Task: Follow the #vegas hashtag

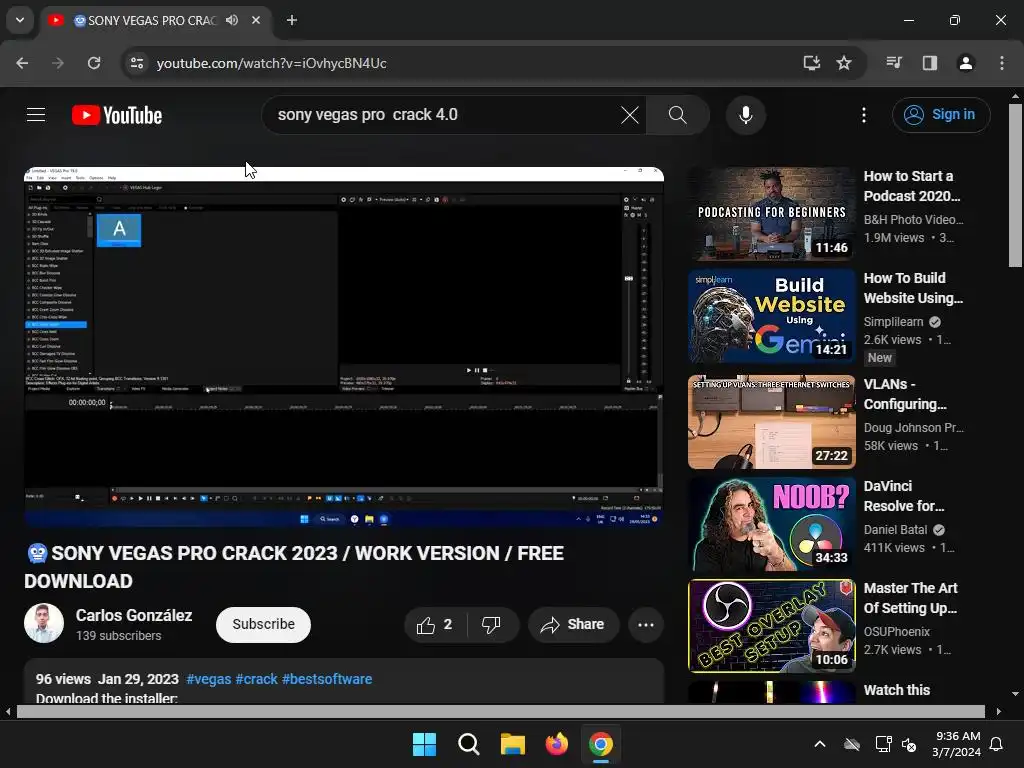Action: (208, 679)
